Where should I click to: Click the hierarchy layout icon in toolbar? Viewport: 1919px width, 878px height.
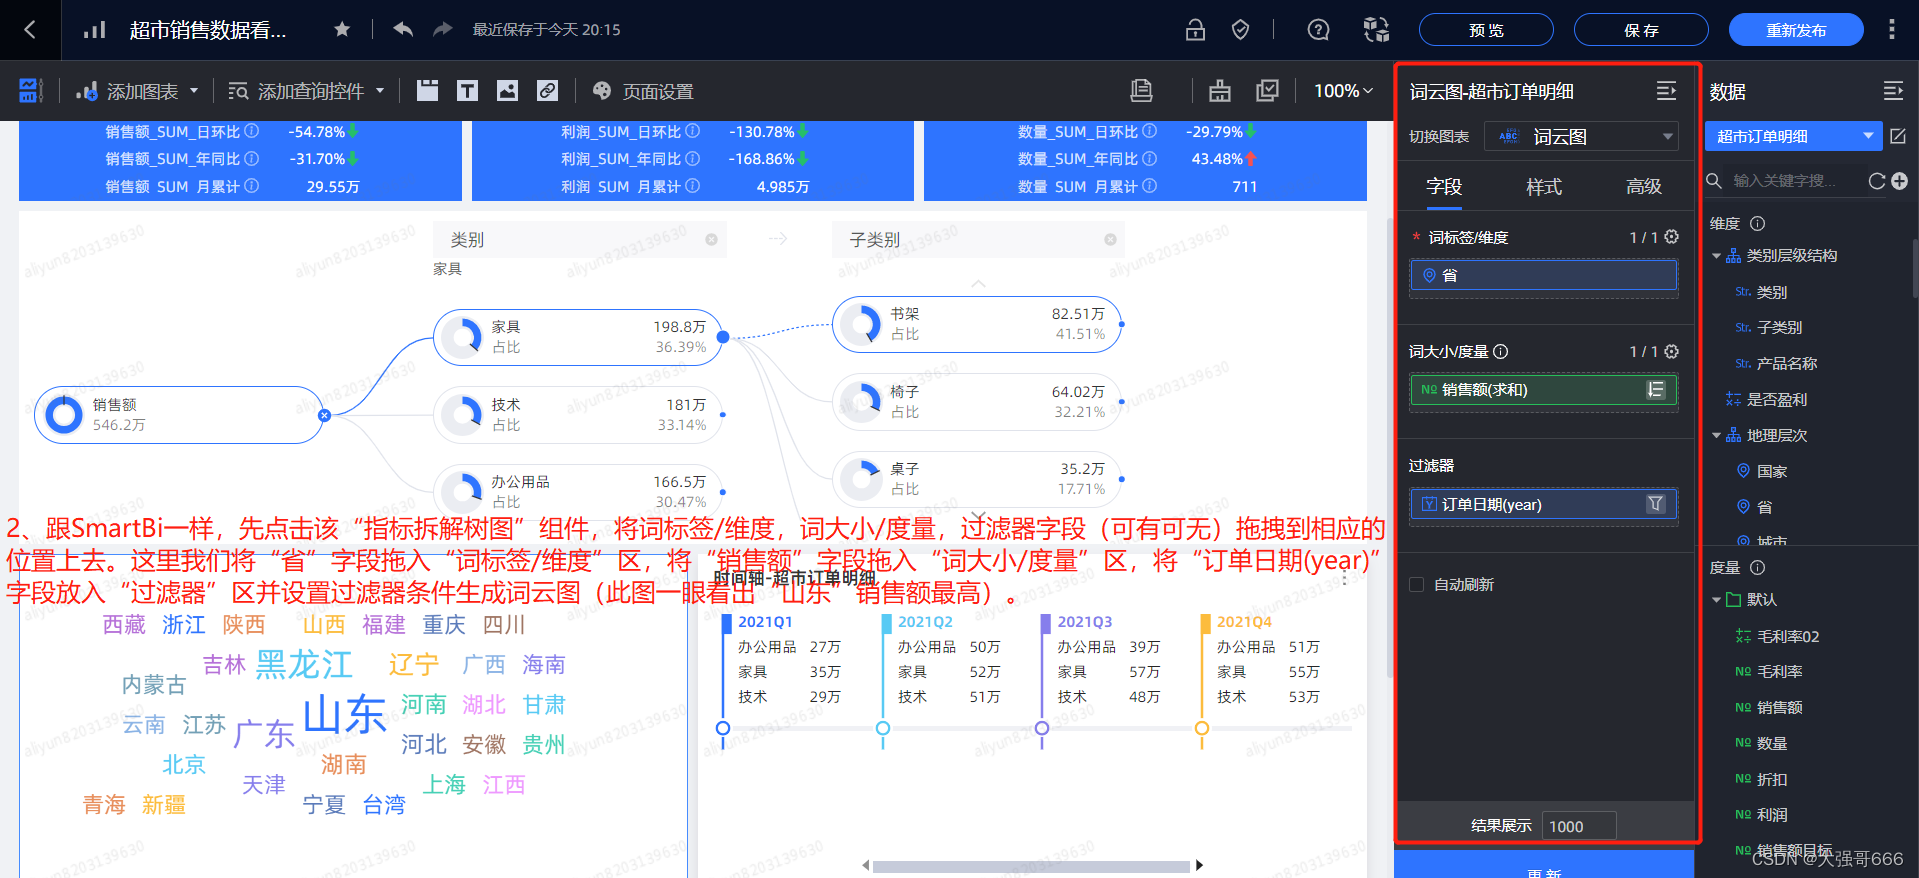[1220, 91]
